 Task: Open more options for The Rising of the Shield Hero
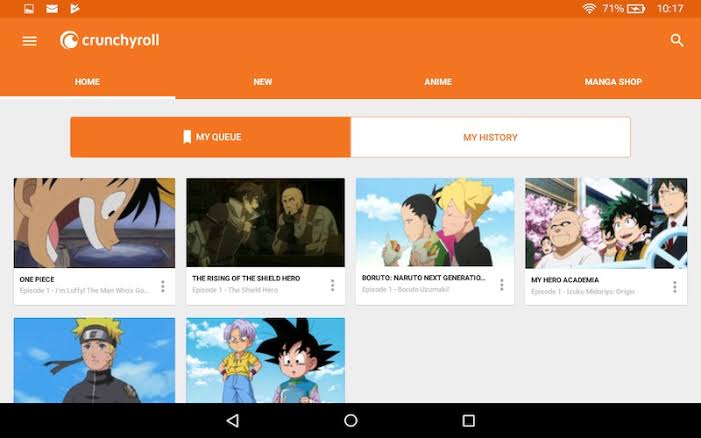click(x=332, y=285)
